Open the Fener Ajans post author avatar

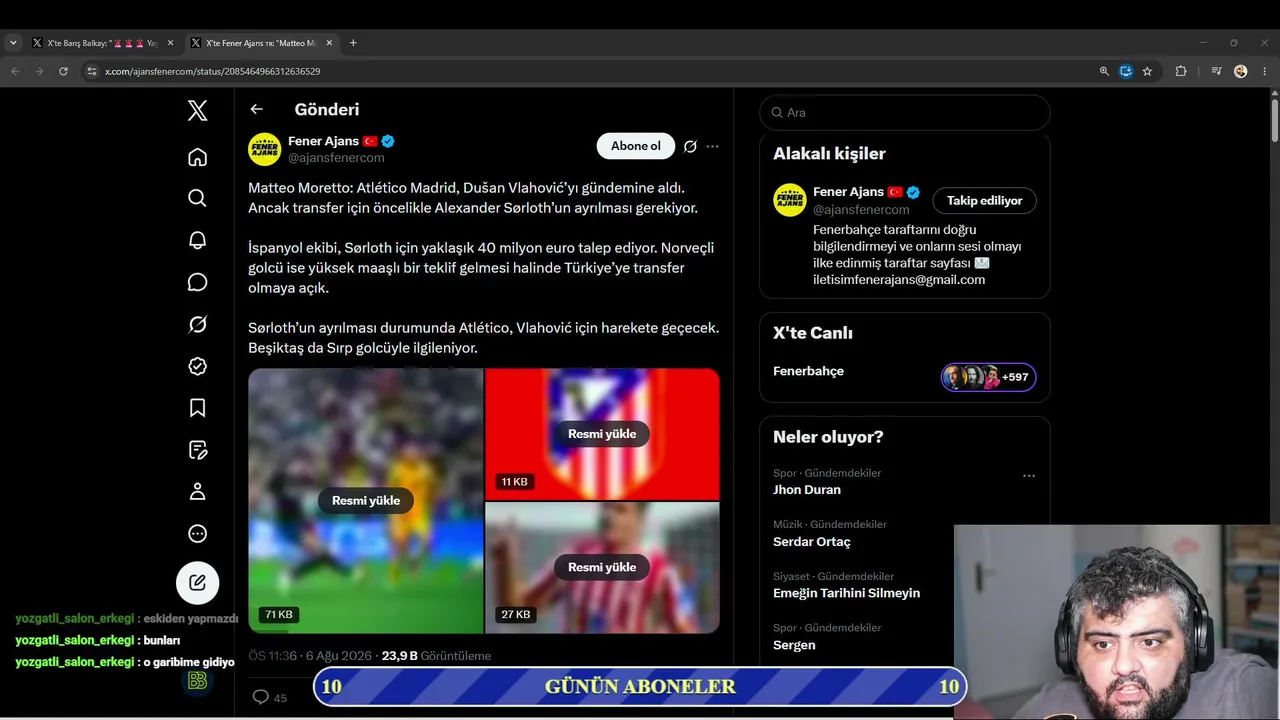tap(265, 149)
